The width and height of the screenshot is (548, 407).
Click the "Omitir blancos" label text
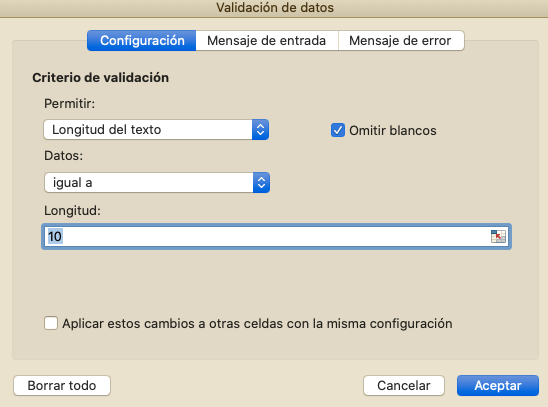tap(393, 131)
